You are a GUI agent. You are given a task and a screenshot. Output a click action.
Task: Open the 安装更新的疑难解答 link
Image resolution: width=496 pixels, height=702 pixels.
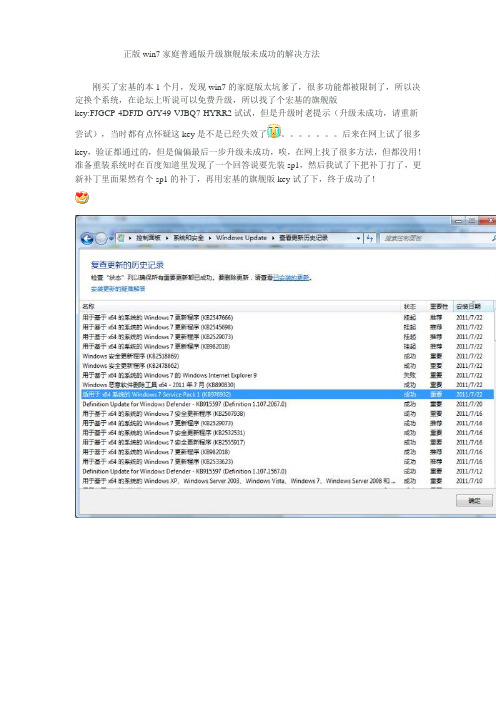118,289
